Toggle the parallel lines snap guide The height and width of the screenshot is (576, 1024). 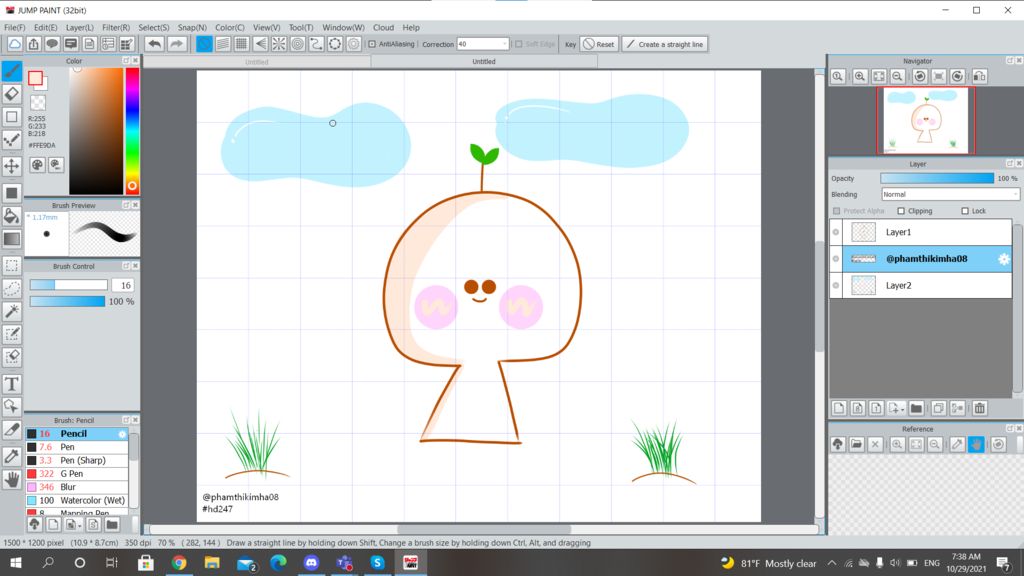(x=223, y=44)
